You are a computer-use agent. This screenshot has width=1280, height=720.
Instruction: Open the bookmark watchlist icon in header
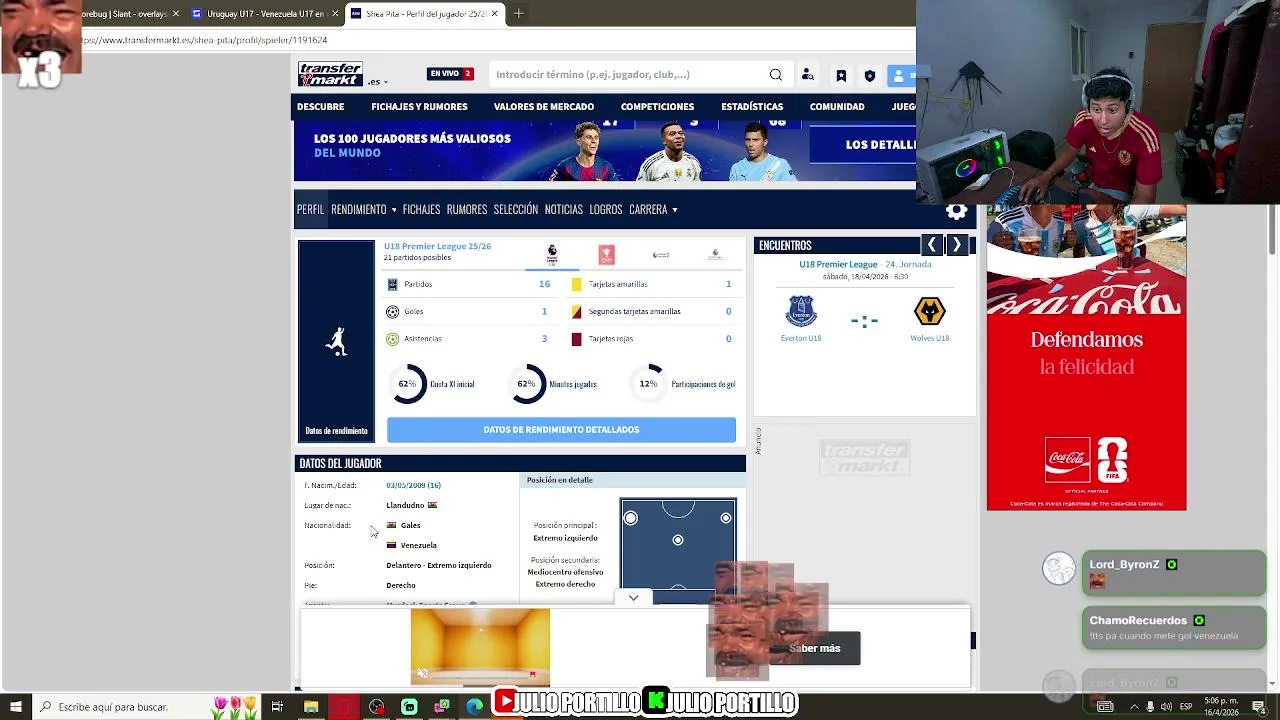pyautogui.click(x=841, y=75)
